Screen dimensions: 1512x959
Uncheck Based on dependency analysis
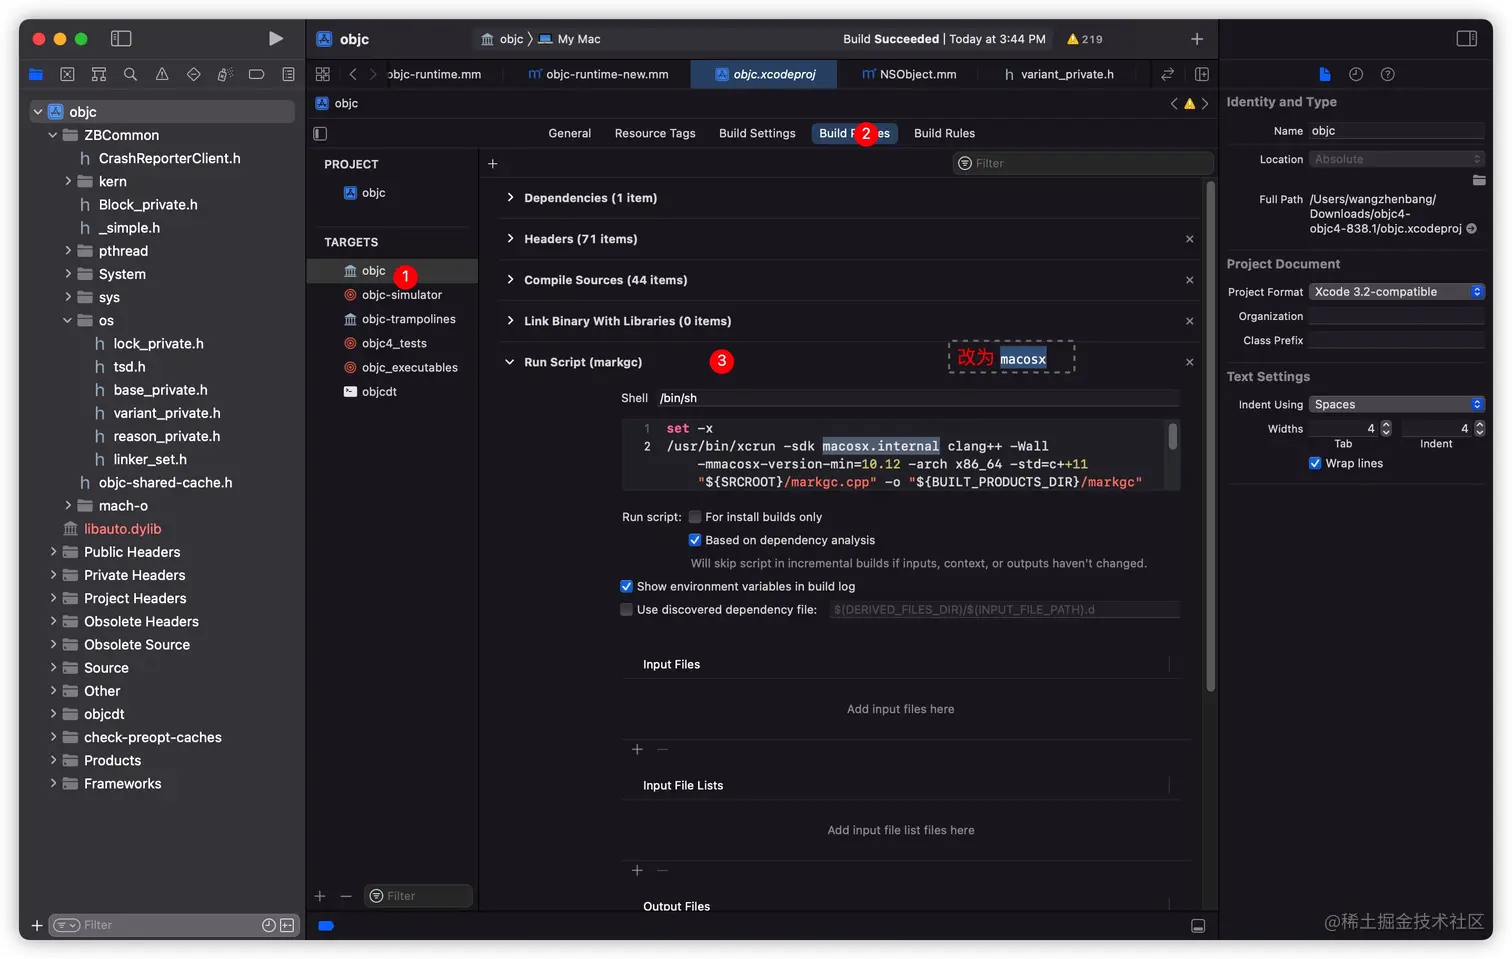click(x=695, y=540)
